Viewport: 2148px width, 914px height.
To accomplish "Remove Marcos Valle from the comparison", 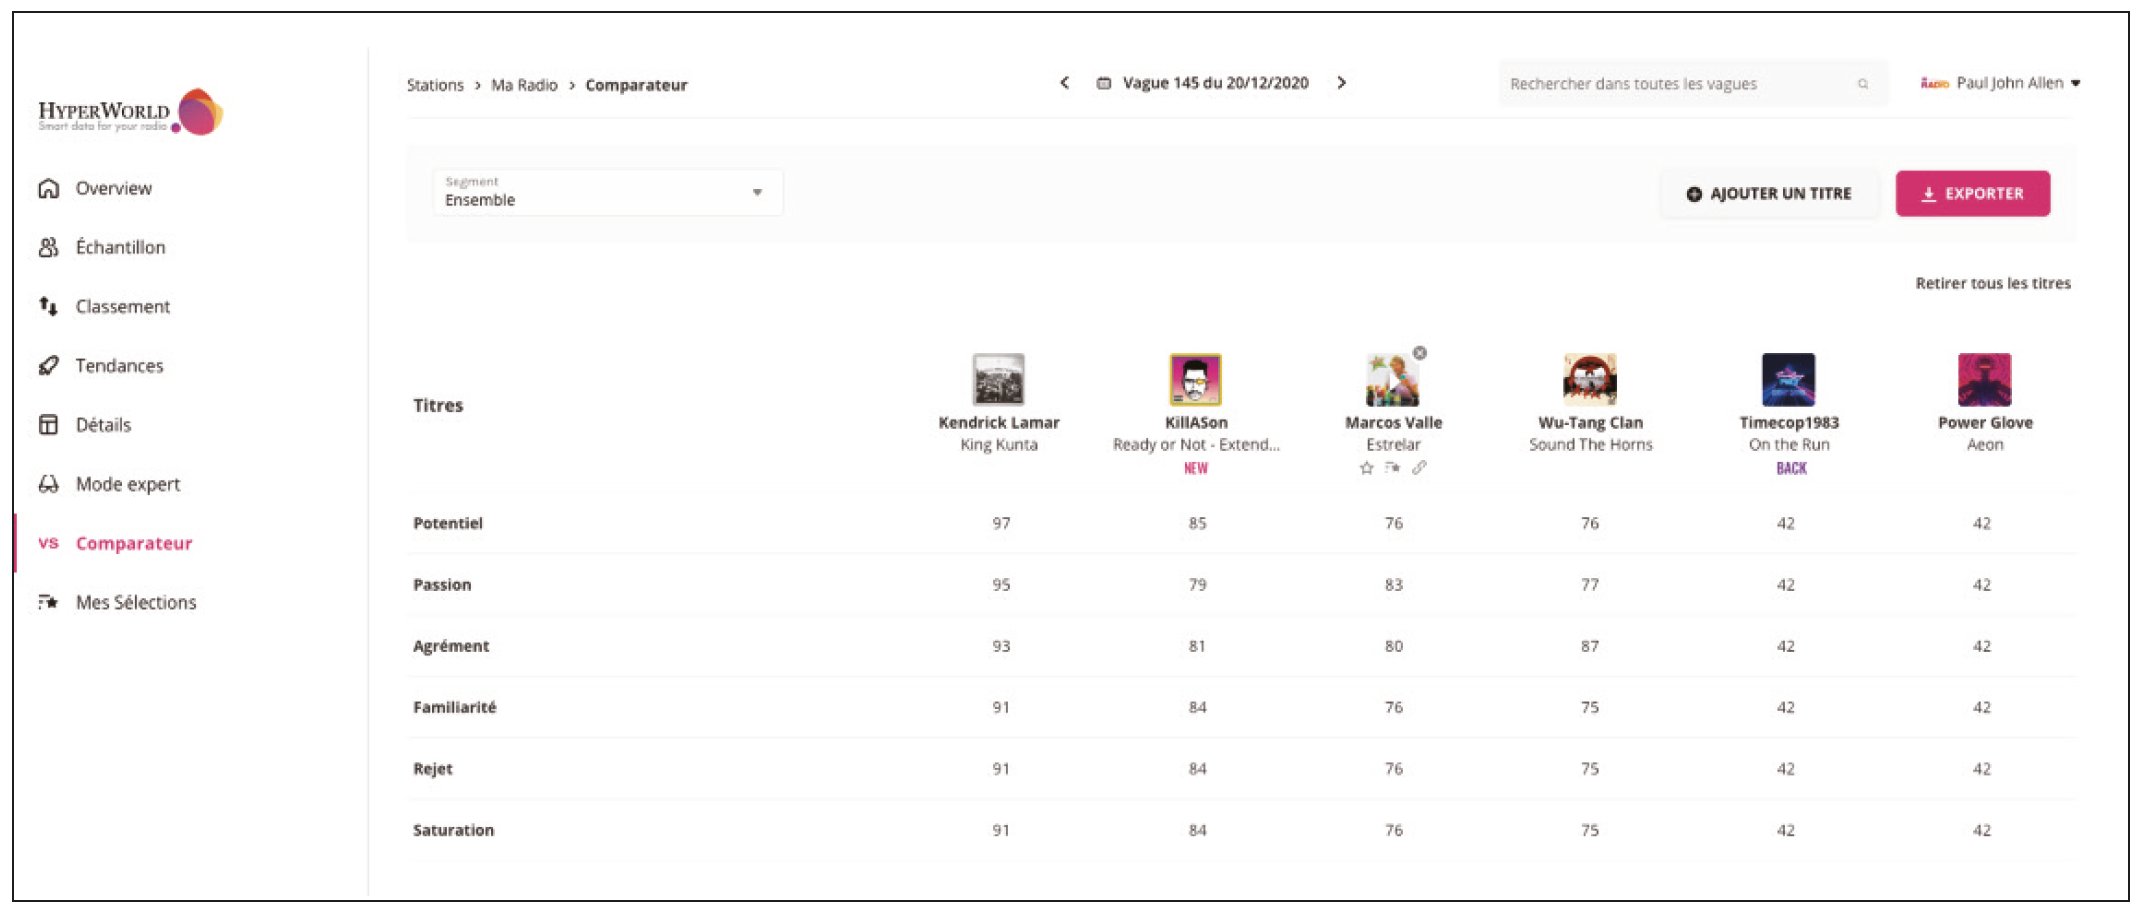I will 1419,353.
